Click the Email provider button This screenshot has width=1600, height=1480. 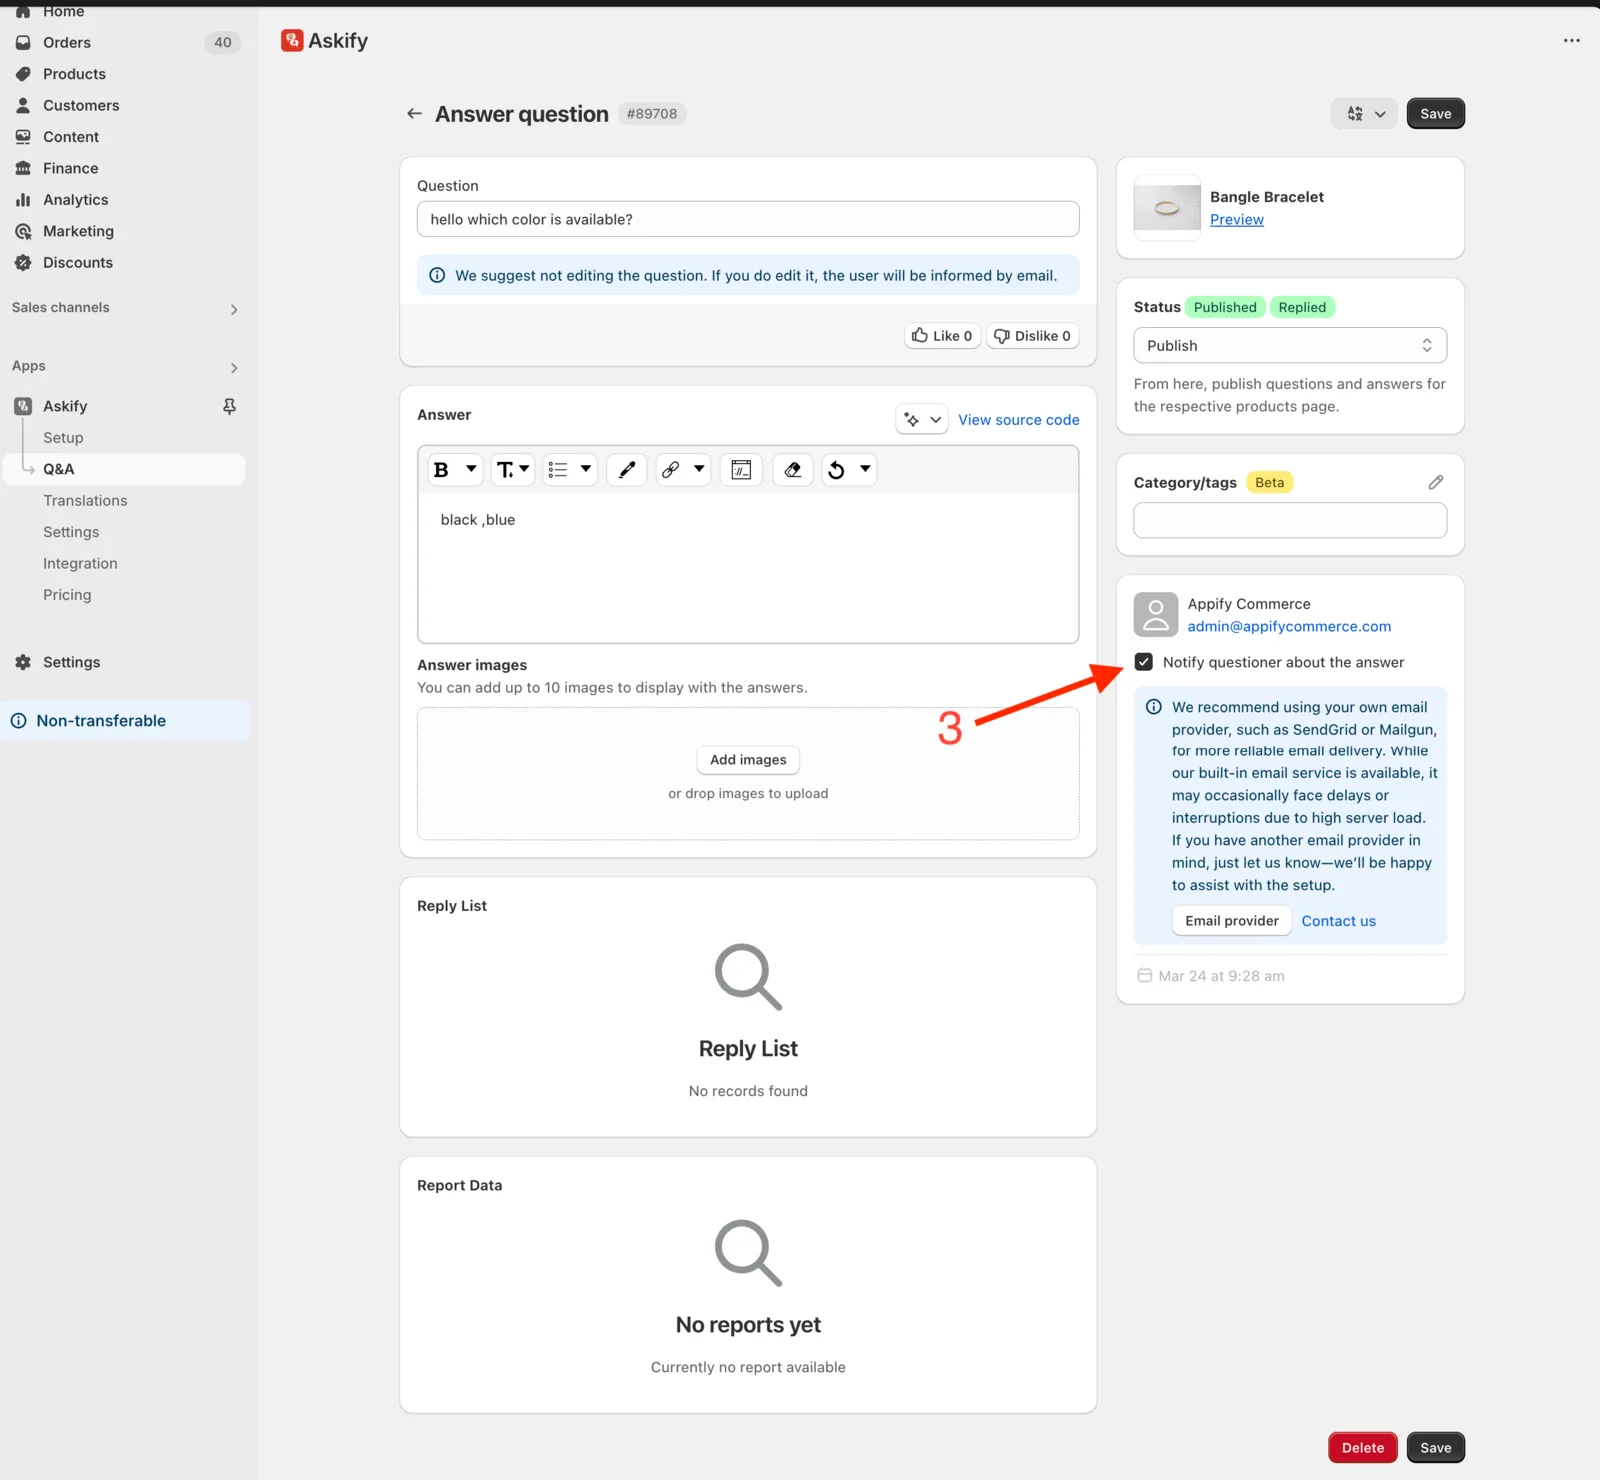coord(1232,921)
